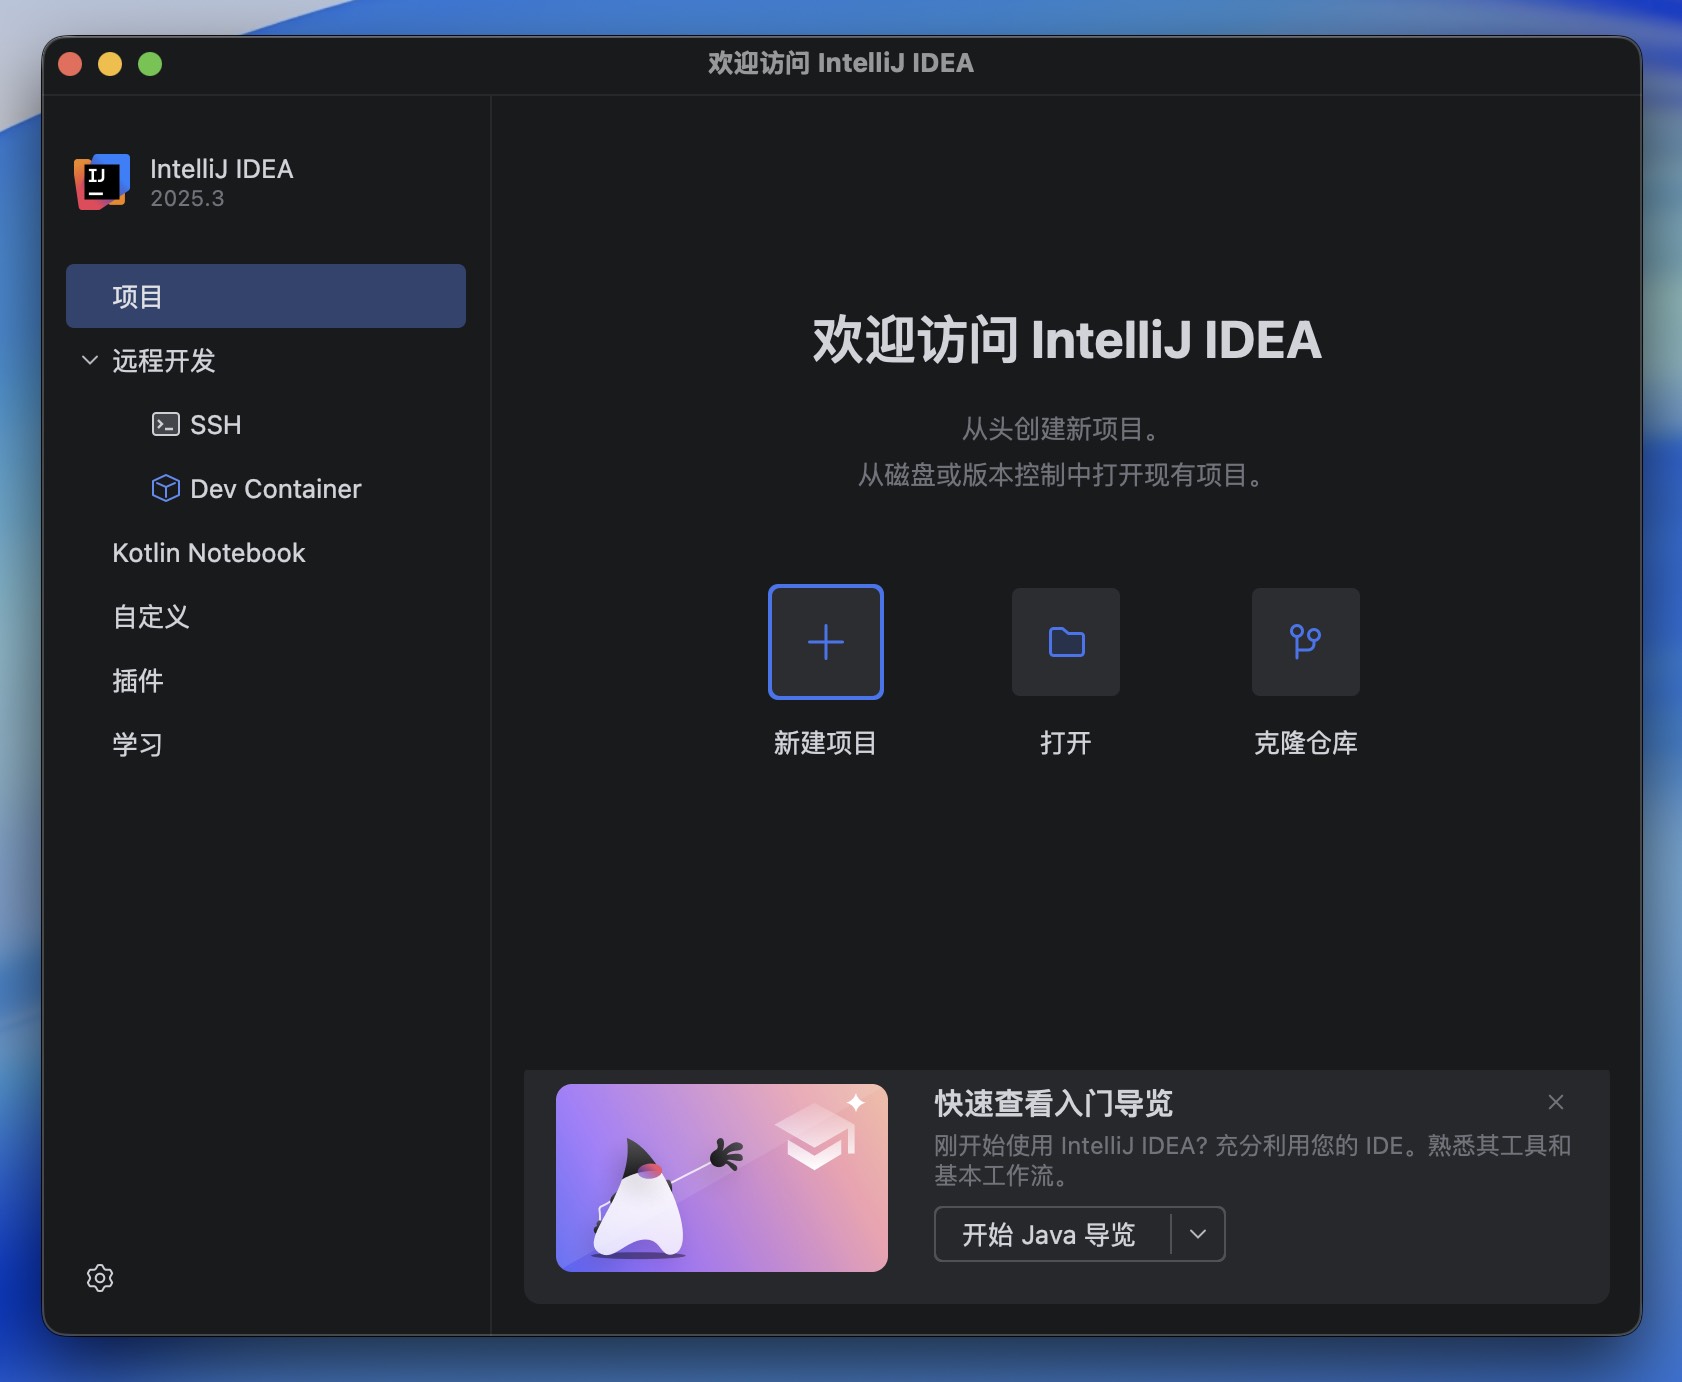The width and height of the screenshot is (1682, 1382).
Task: Click the Dev Container cube icon
Action: [166, 488]
